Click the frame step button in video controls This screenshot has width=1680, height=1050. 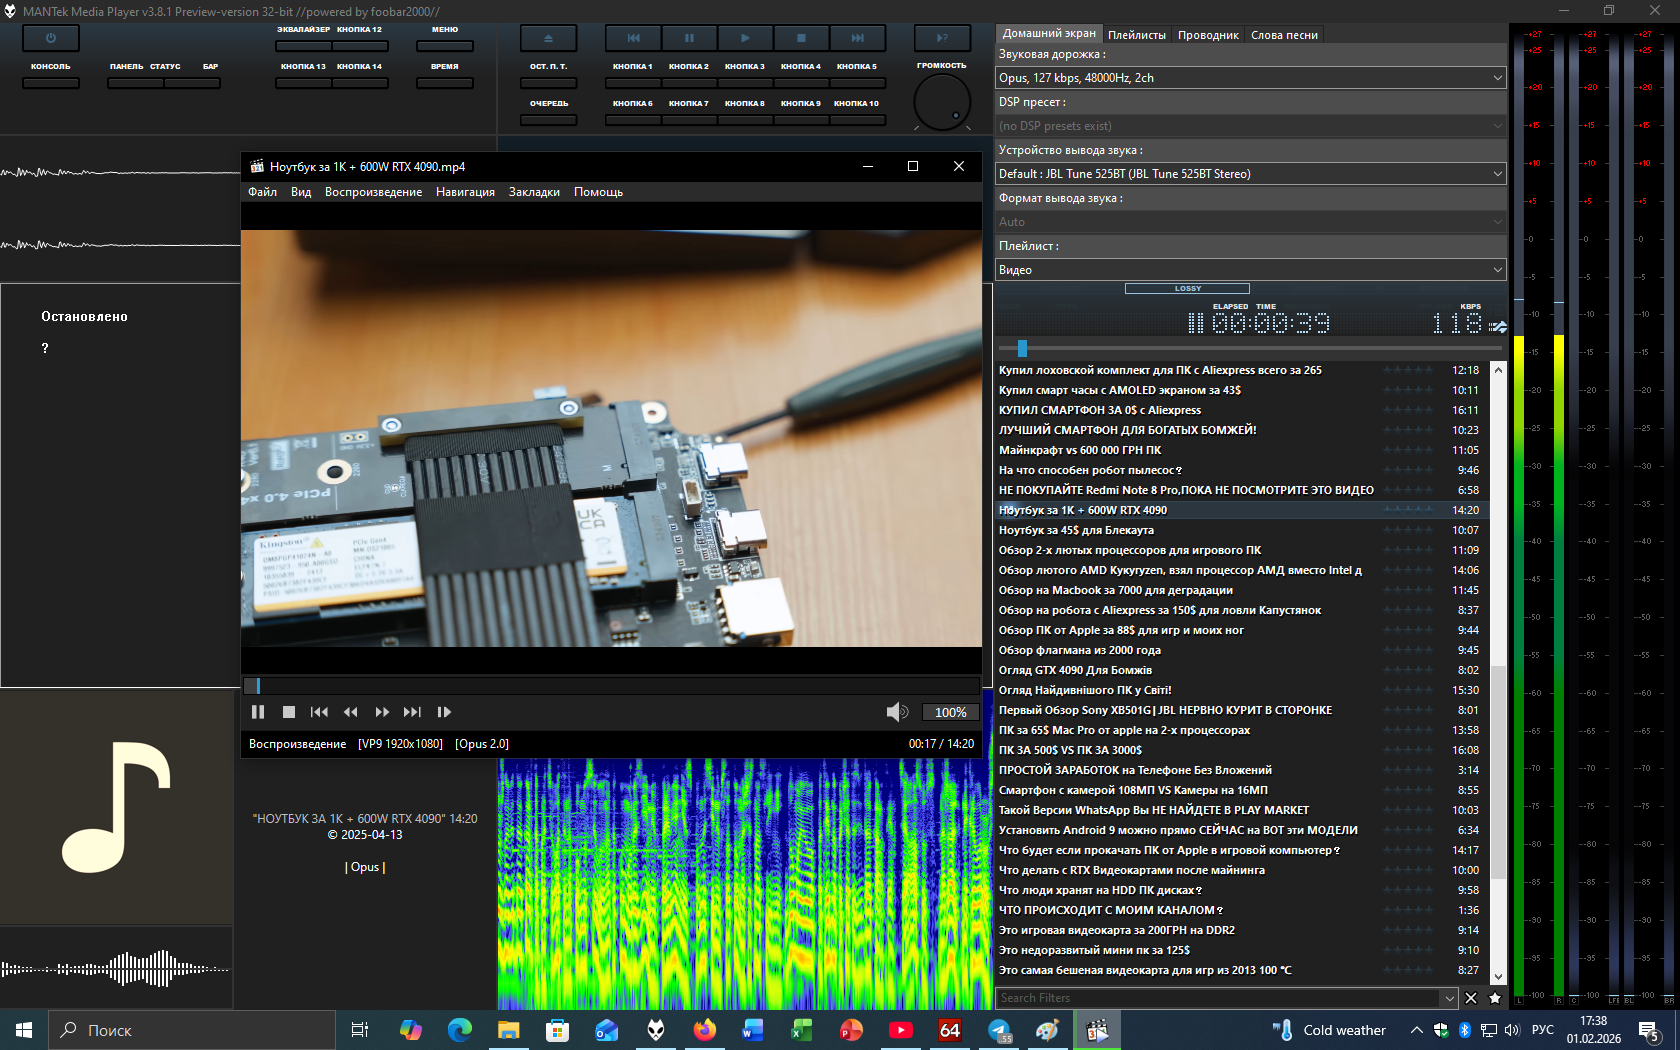(444, 712)
